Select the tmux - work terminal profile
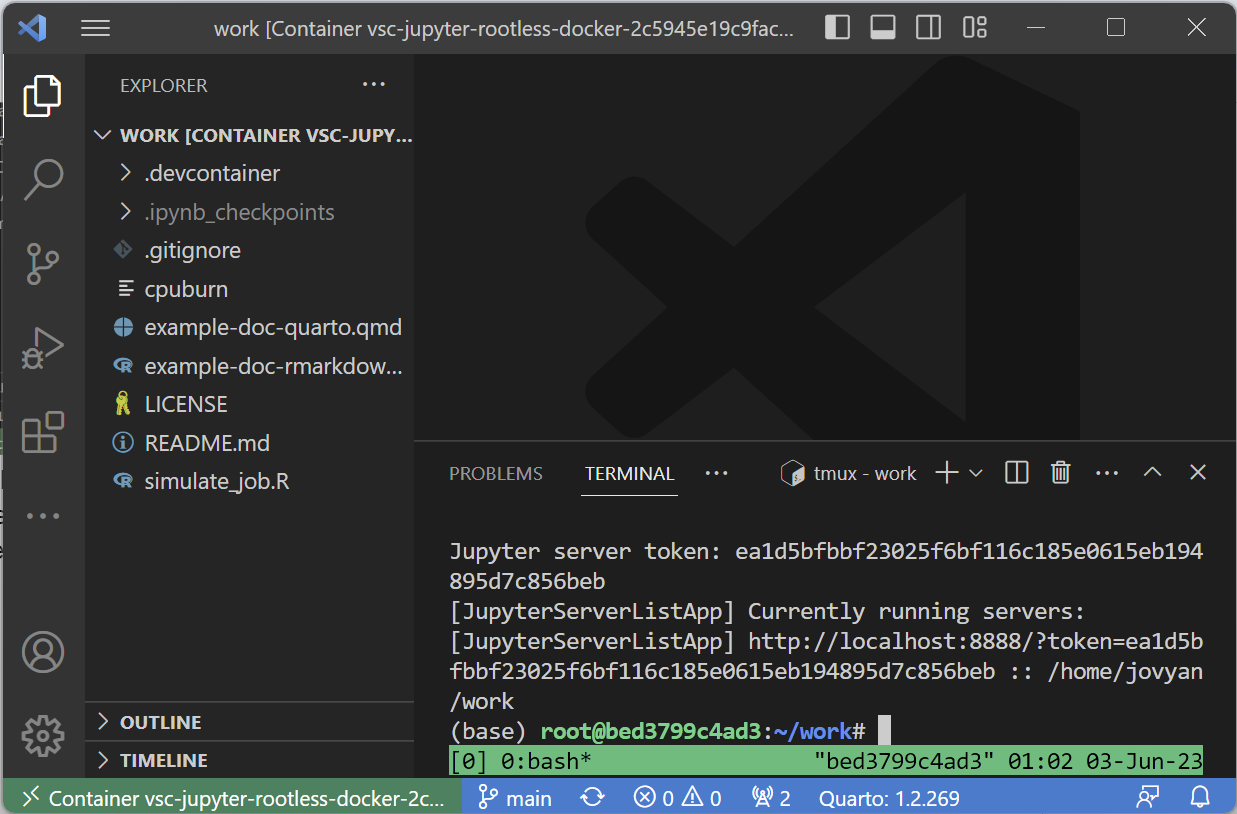The height and width of the screenshot is (814, 1237). click(848, 474)
